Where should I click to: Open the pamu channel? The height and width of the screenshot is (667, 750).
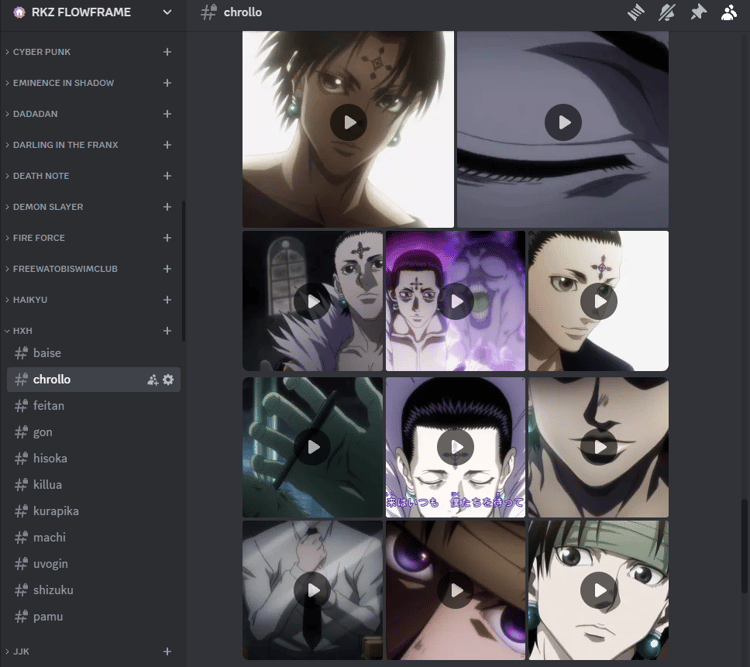pos(94,616)
